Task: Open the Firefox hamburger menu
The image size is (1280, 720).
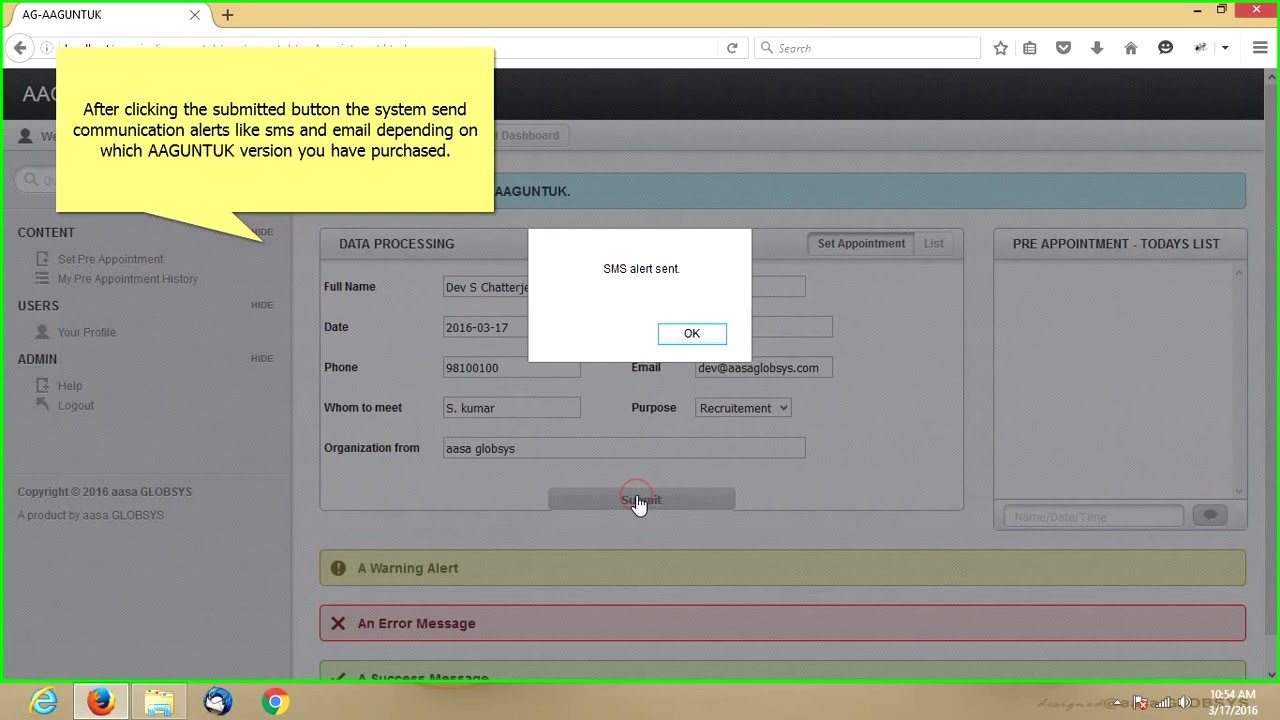Action: pyautogui.click(x=1260, y=48)
